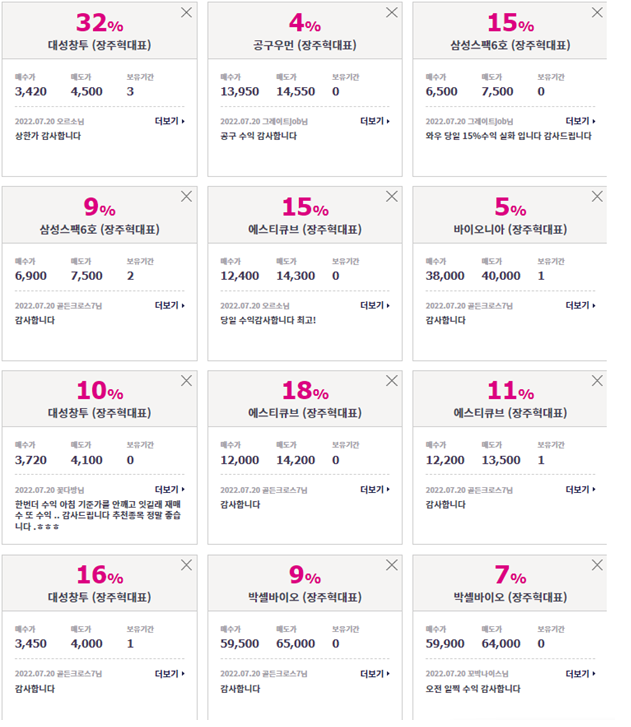The height and width of the screenshot is (727, 631).
Task: Close the 5% 바이오니아 card
Action: tap(597, 197)
